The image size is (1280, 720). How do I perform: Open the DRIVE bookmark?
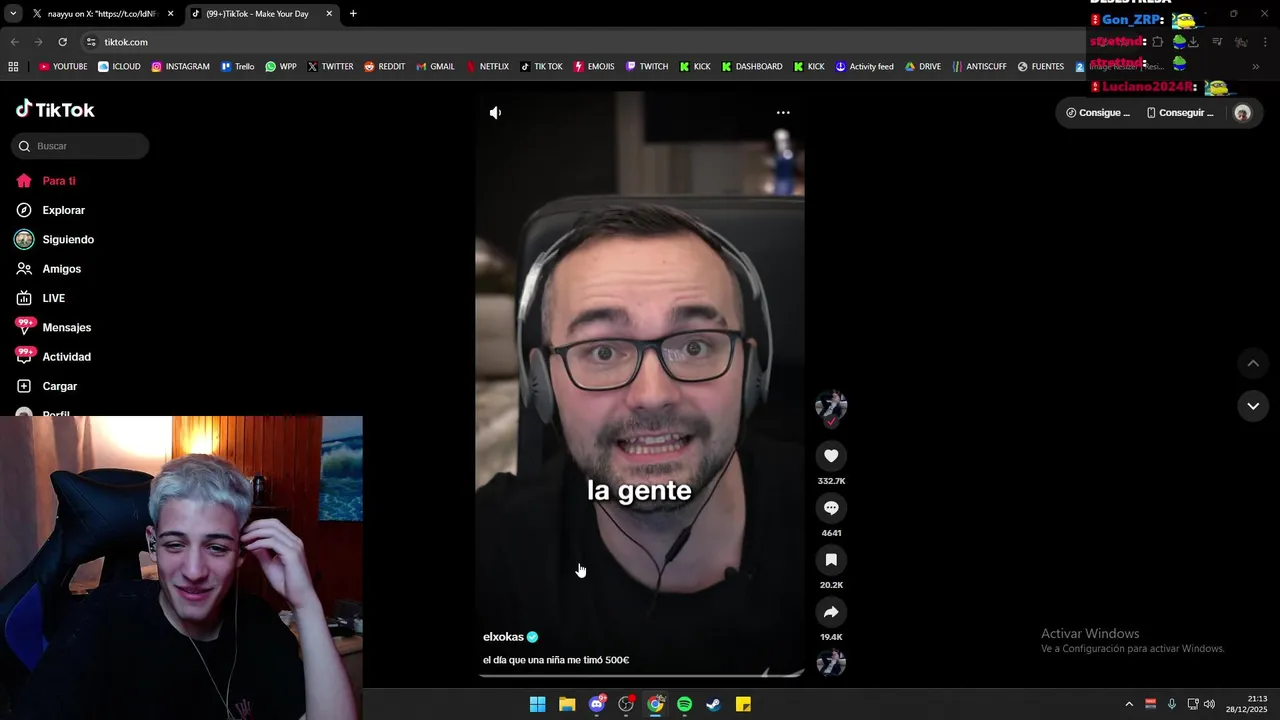923,67
